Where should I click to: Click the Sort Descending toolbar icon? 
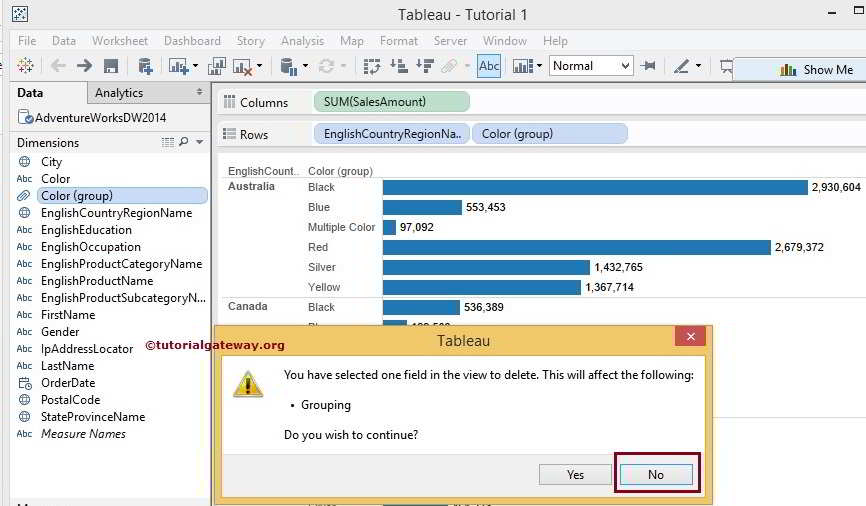coord(425,66)
